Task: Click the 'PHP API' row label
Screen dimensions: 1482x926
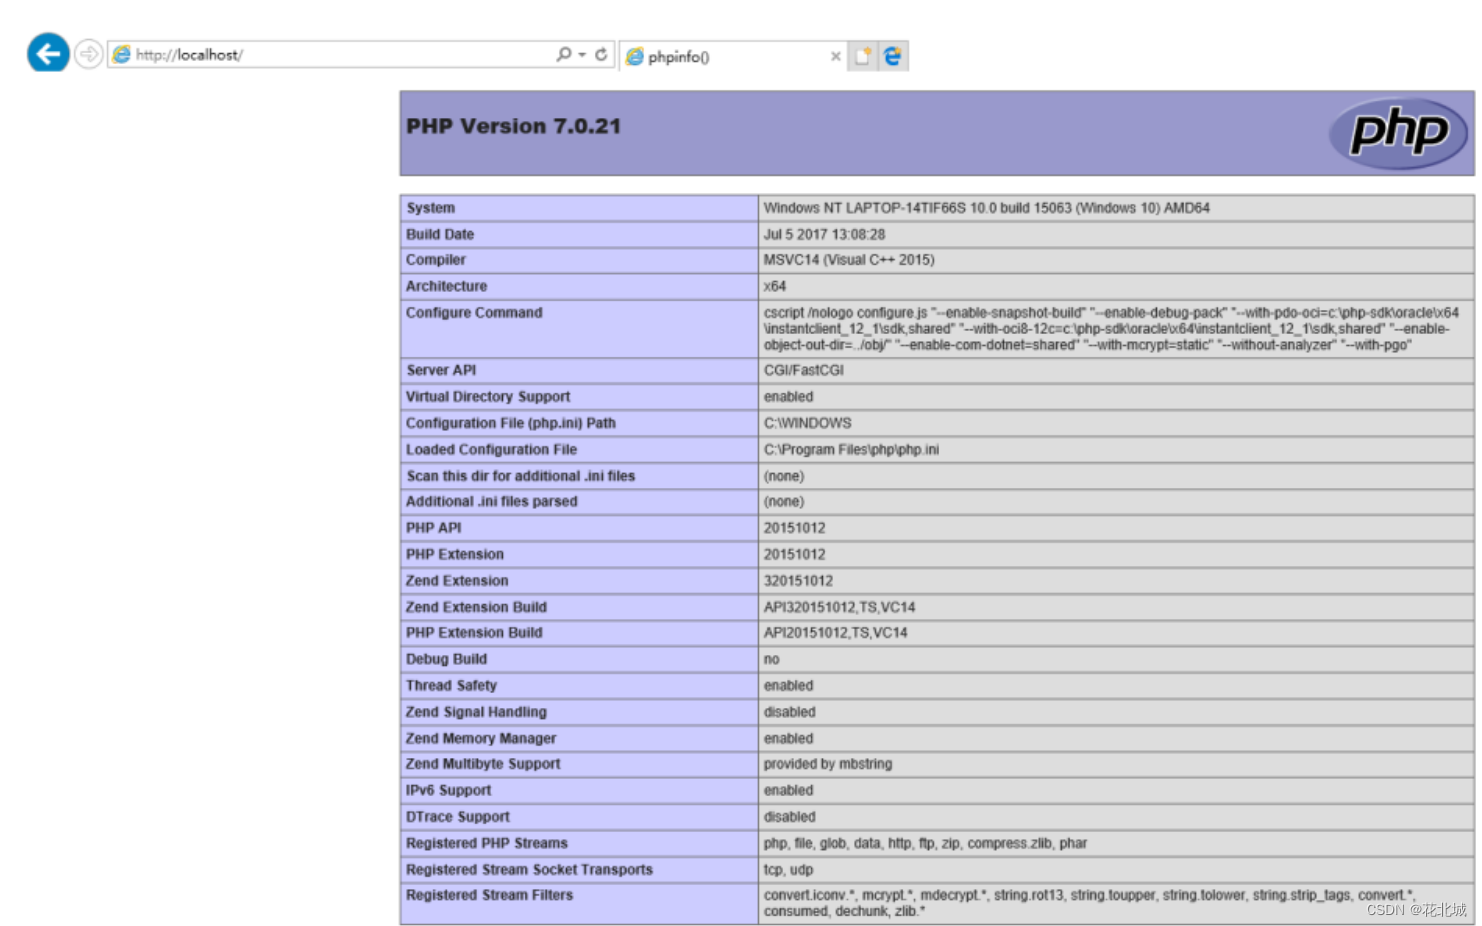Action: pos(434,528)
